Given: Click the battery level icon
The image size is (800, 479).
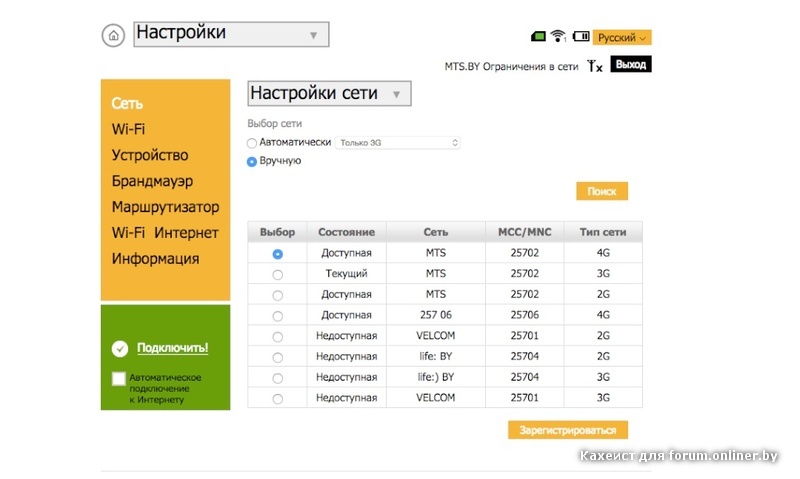Looking at the screenshot, I should [581, 37].
